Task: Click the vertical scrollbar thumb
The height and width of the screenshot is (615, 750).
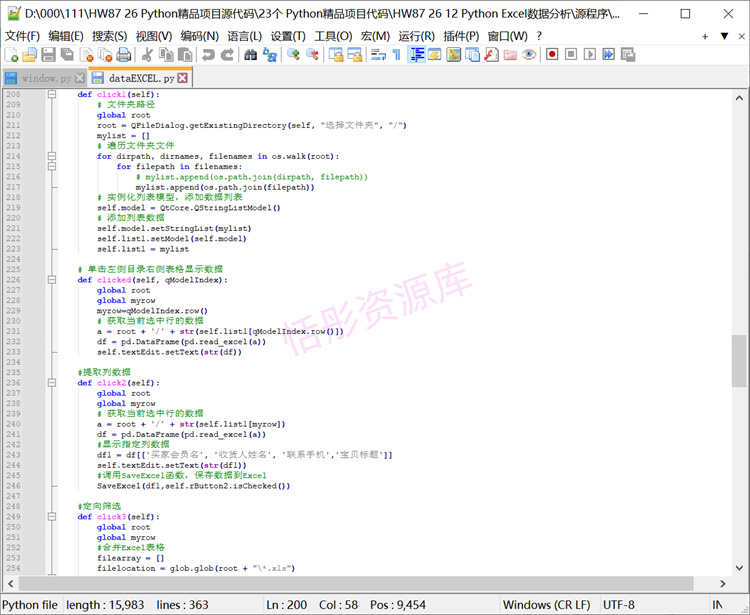Action: [739, 361]
